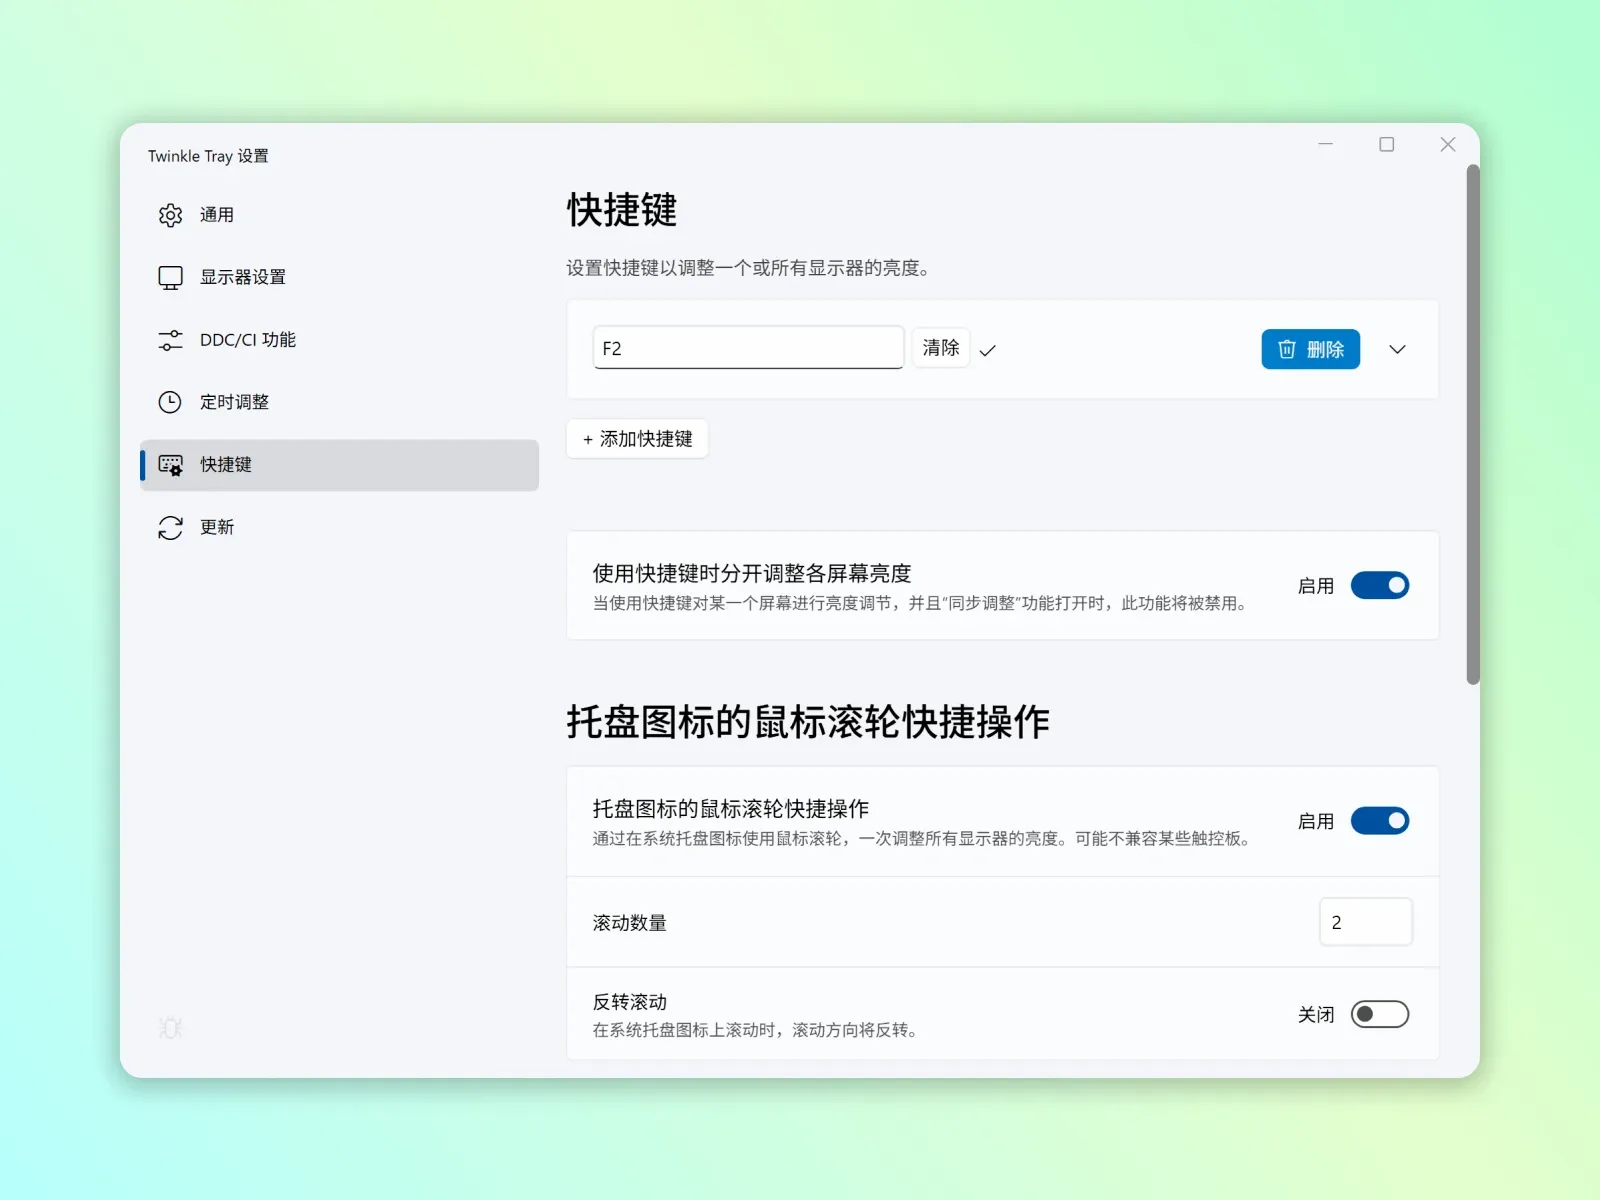Click the 反转滚动 label
Screen dimensions: 1600x1200
tap(630, 1002)
